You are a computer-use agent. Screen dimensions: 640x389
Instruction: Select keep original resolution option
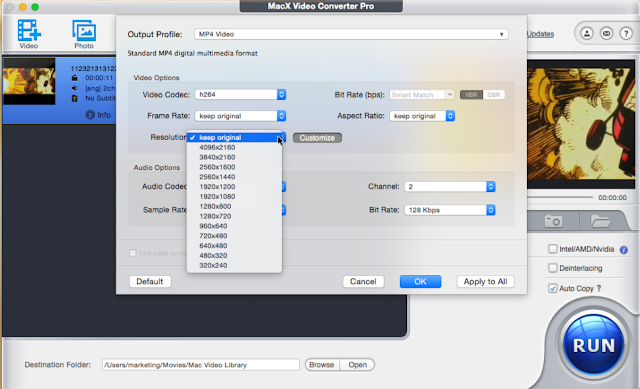[234, 138]
